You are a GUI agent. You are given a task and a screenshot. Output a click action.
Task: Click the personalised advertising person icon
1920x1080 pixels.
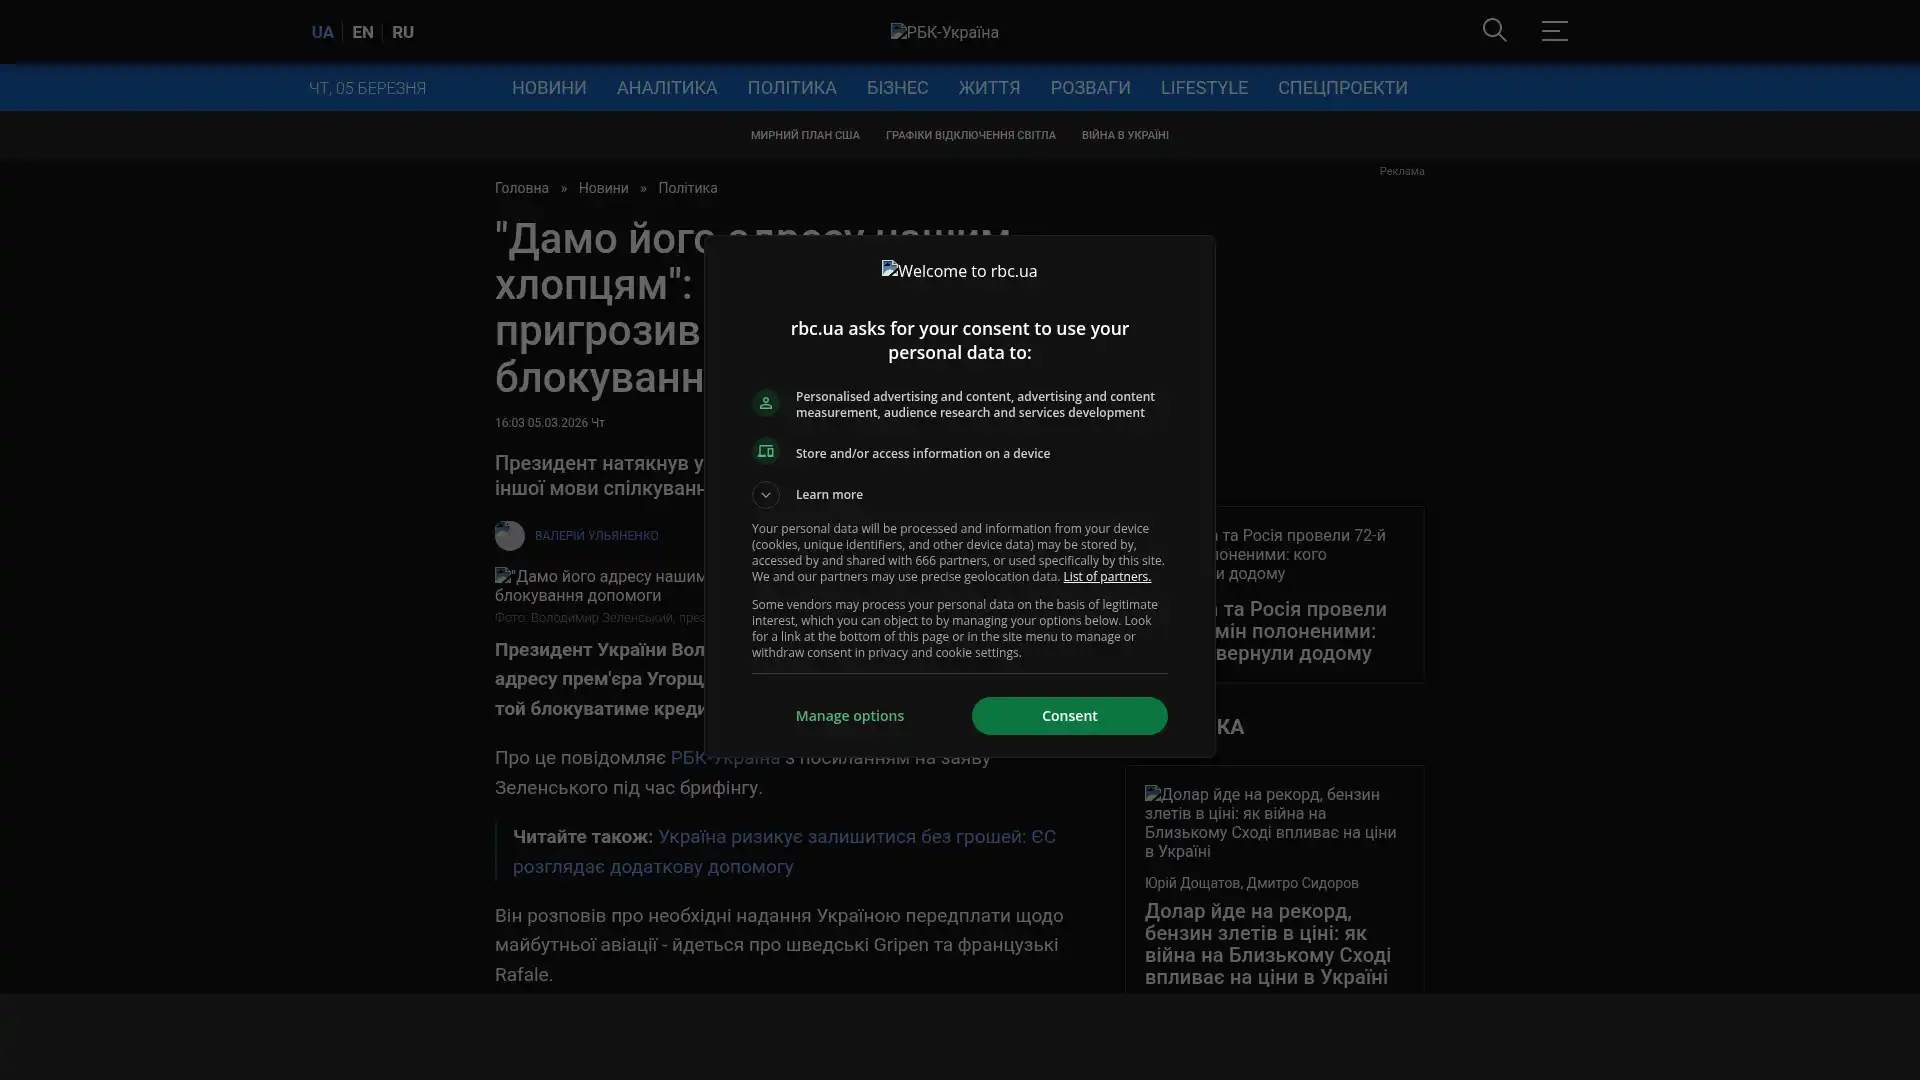(765, 403)
